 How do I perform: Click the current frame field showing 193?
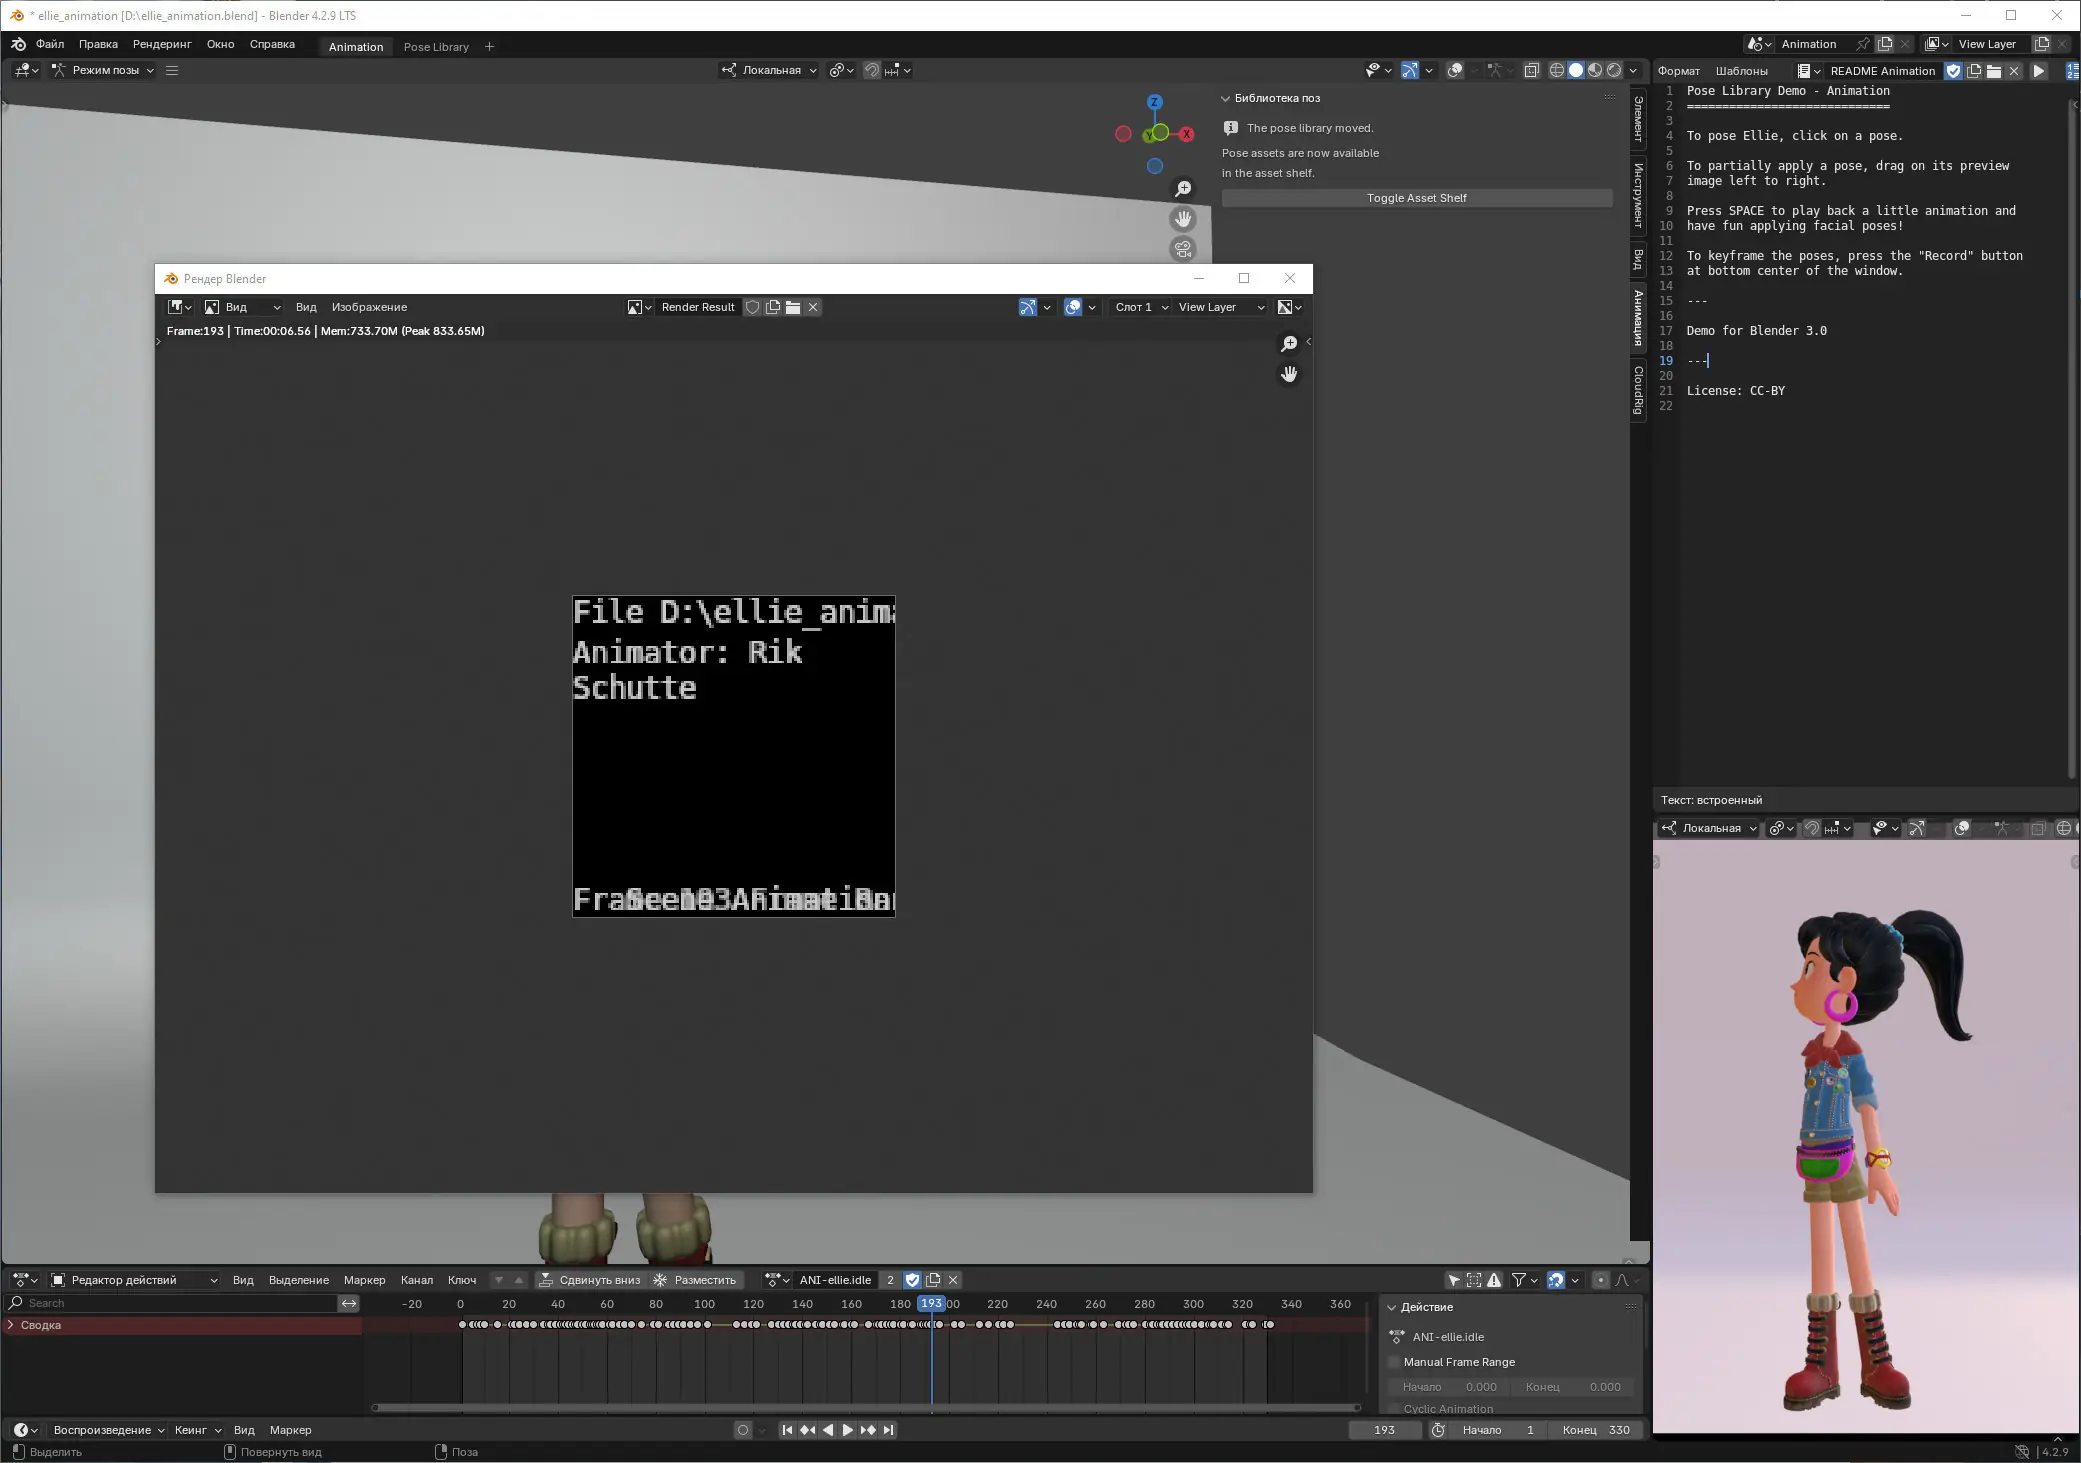click(1384, 1430)
